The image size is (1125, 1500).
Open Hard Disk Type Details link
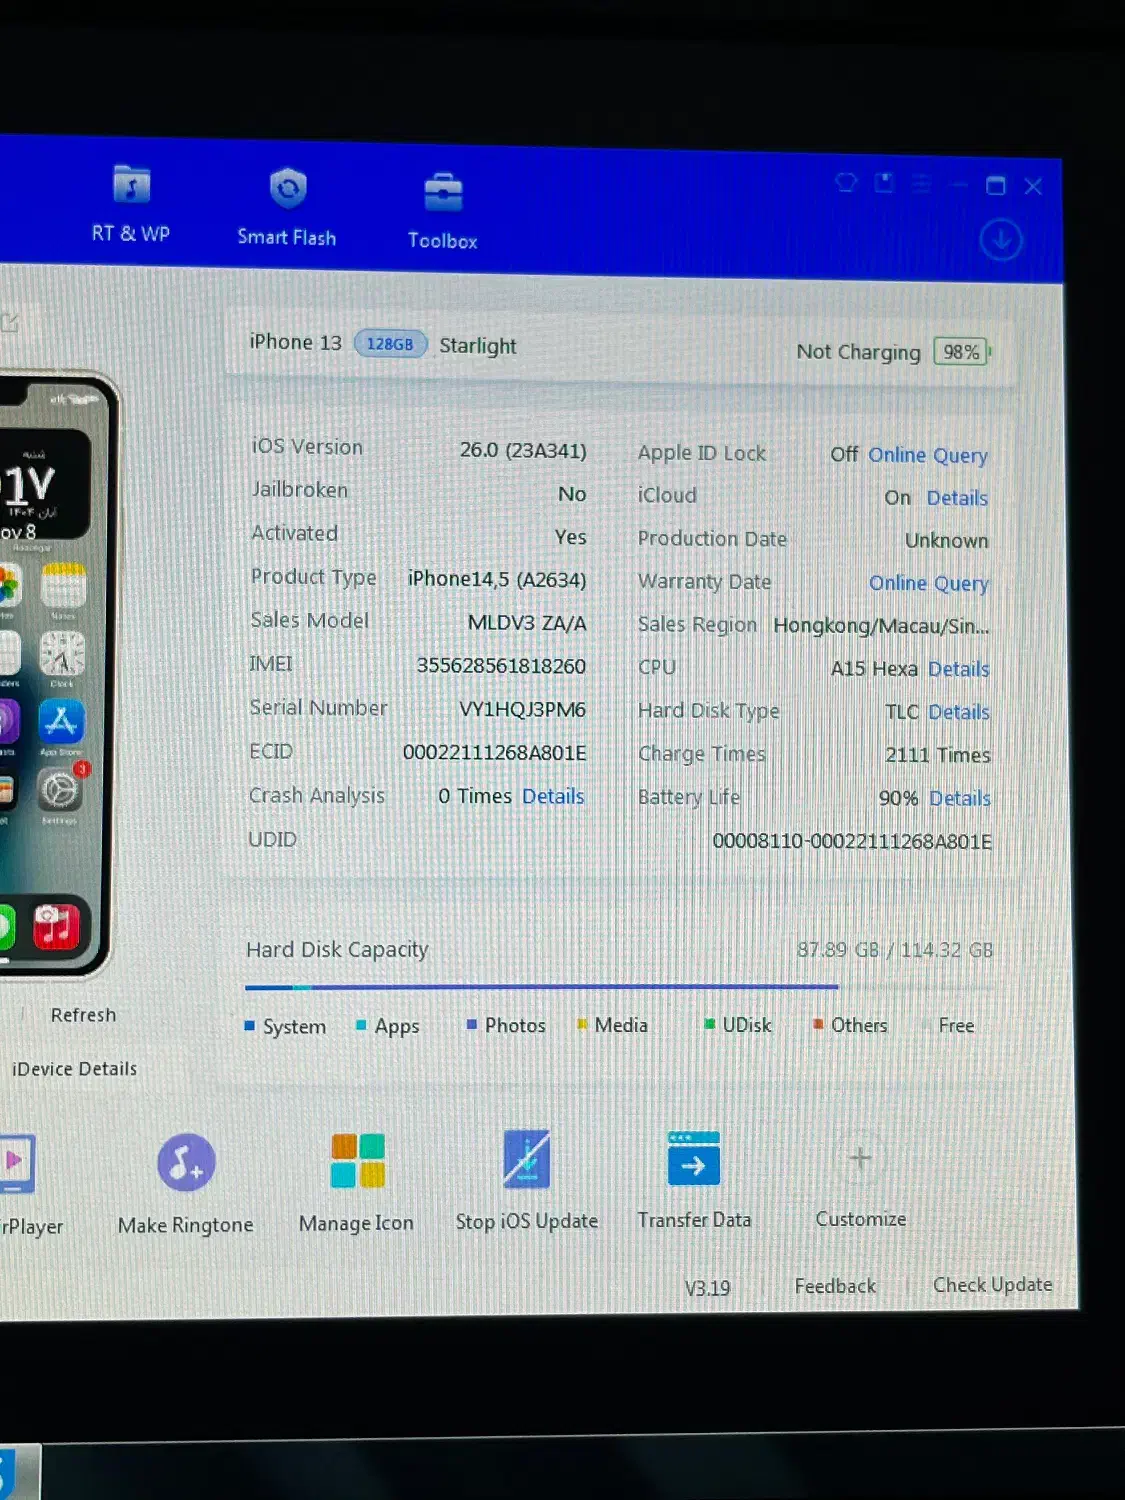coord(959,712)
